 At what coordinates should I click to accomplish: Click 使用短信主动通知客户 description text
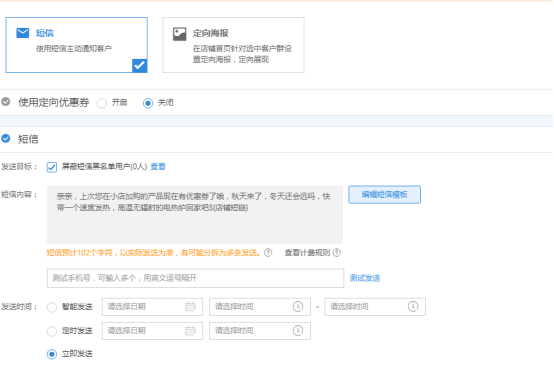[74, 48]
